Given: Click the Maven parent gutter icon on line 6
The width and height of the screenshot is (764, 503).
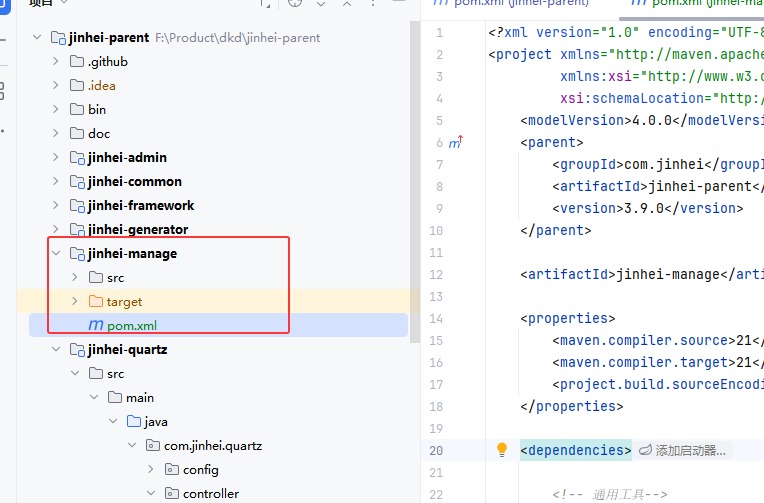Looking at the screenshot, I should coord(455,143).
